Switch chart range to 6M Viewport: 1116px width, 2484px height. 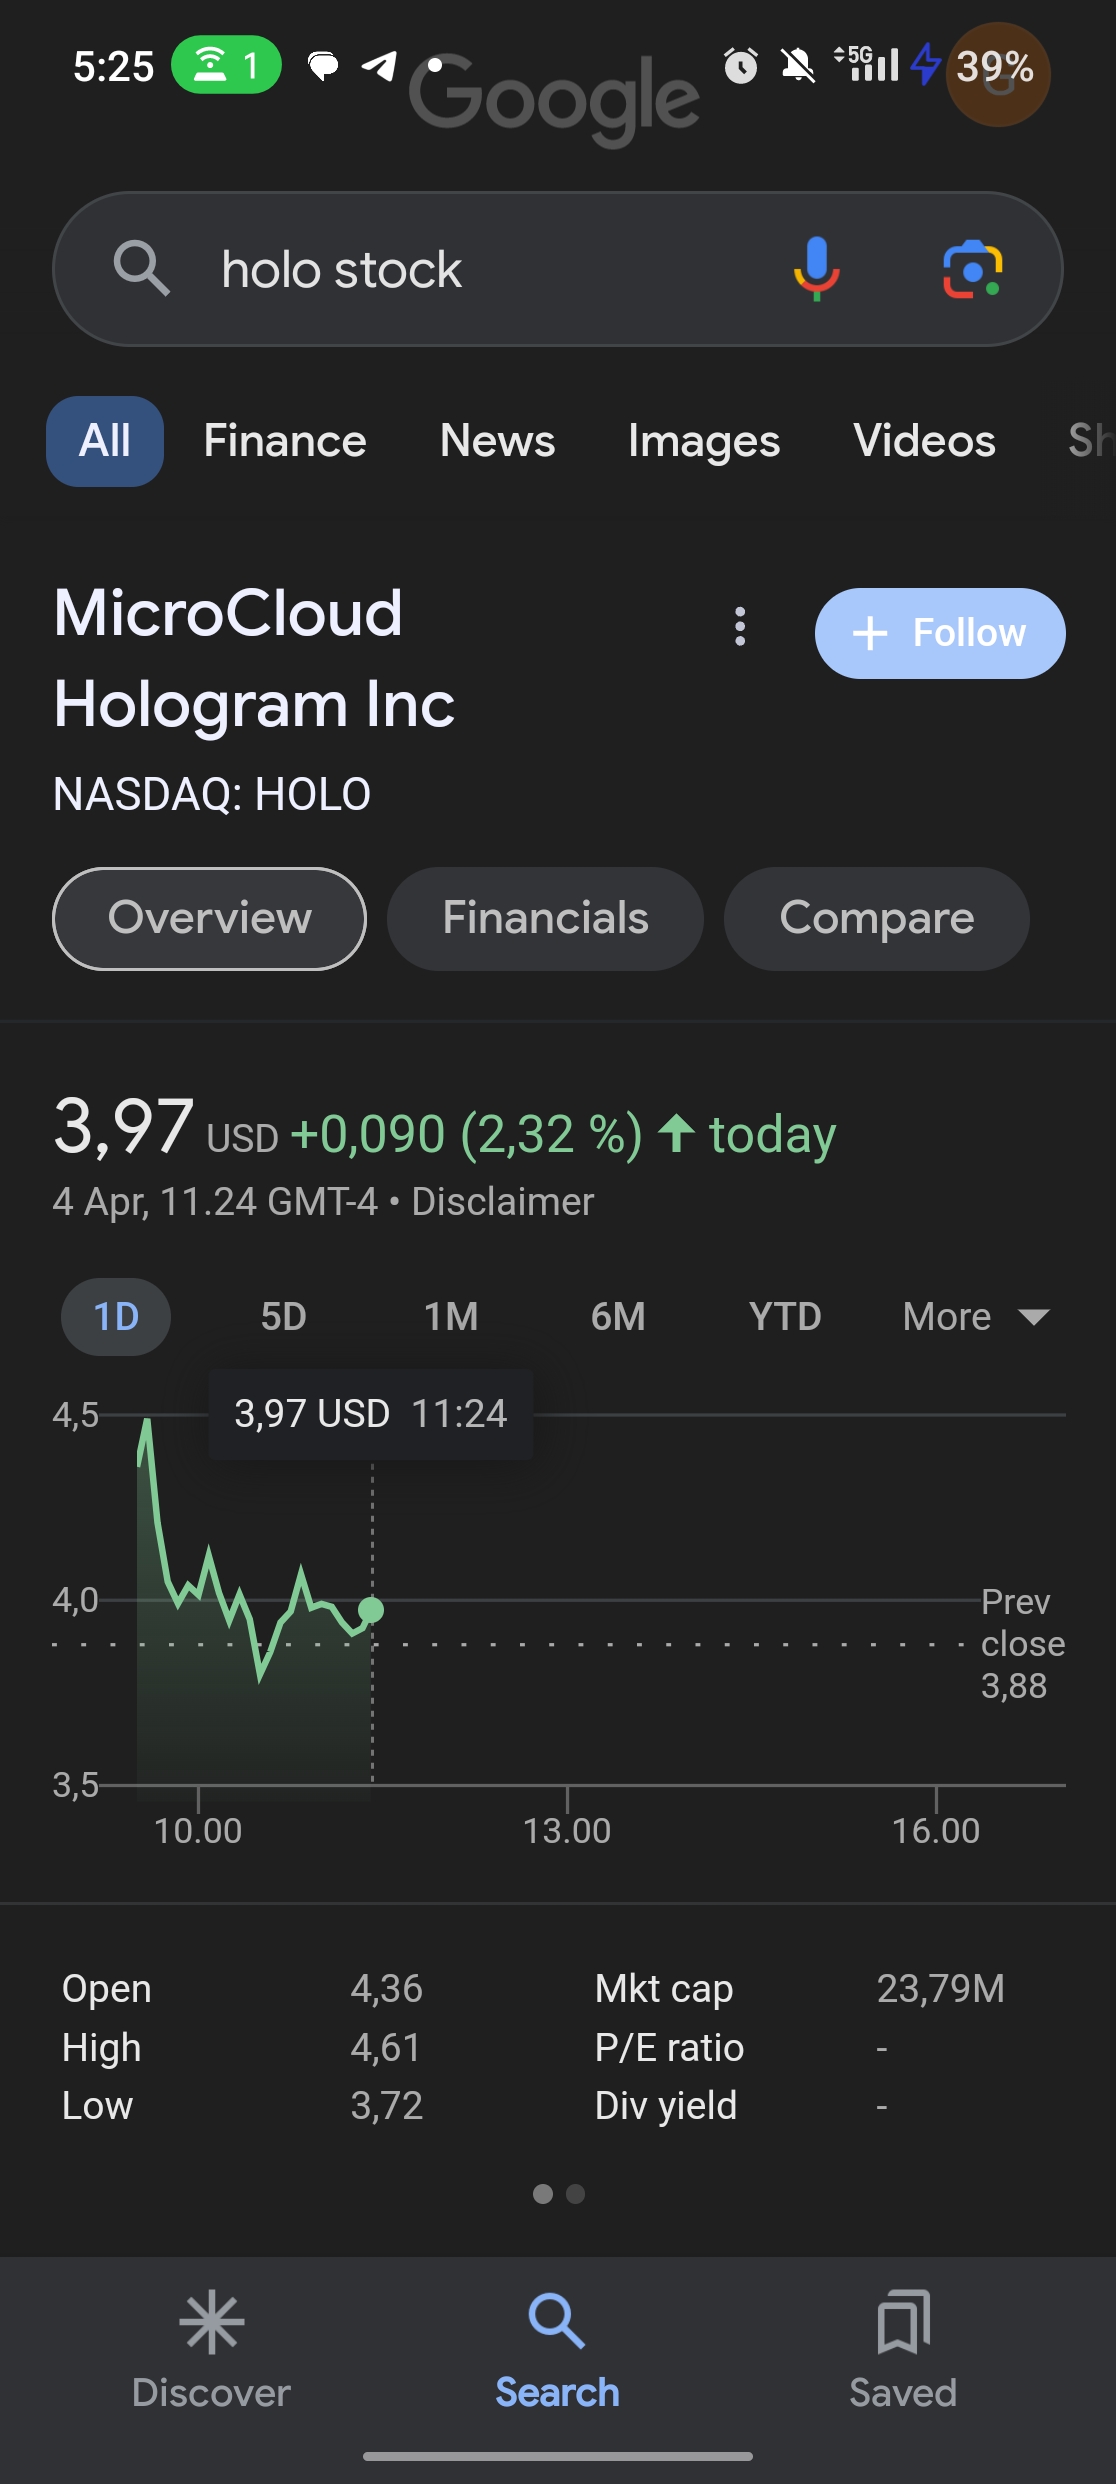[618, 1316]
